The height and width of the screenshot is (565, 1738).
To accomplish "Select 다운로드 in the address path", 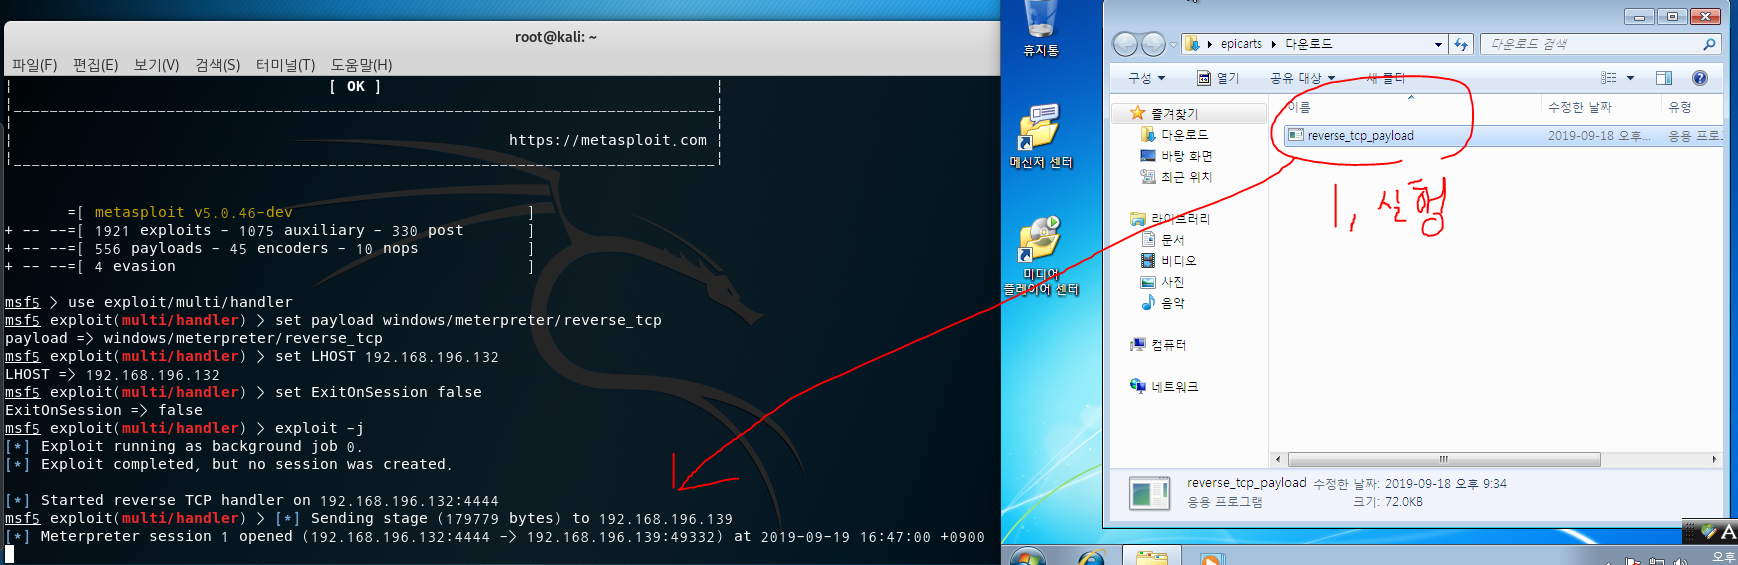I will [1308, 44].
